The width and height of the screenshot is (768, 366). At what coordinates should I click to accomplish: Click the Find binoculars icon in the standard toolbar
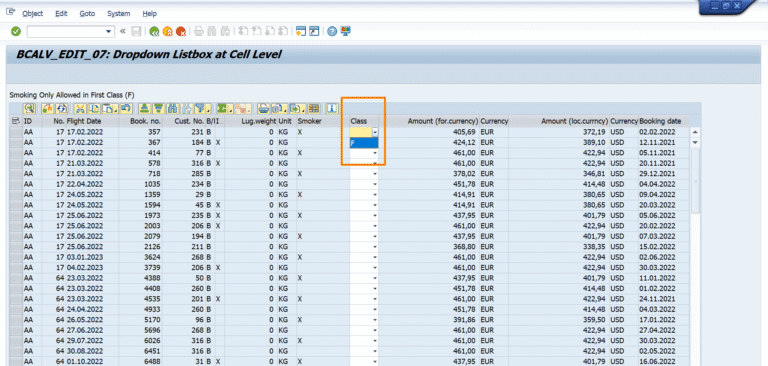(x=212, y=31)
